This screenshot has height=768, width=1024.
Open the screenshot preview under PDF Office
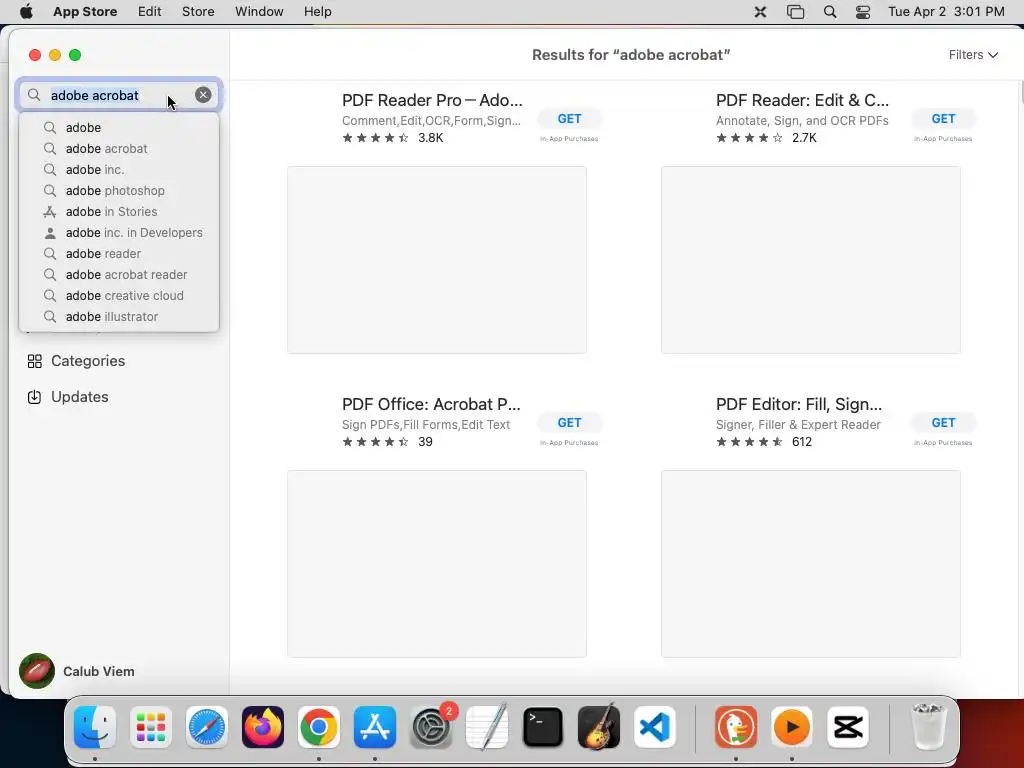click(x=437, y=564)
